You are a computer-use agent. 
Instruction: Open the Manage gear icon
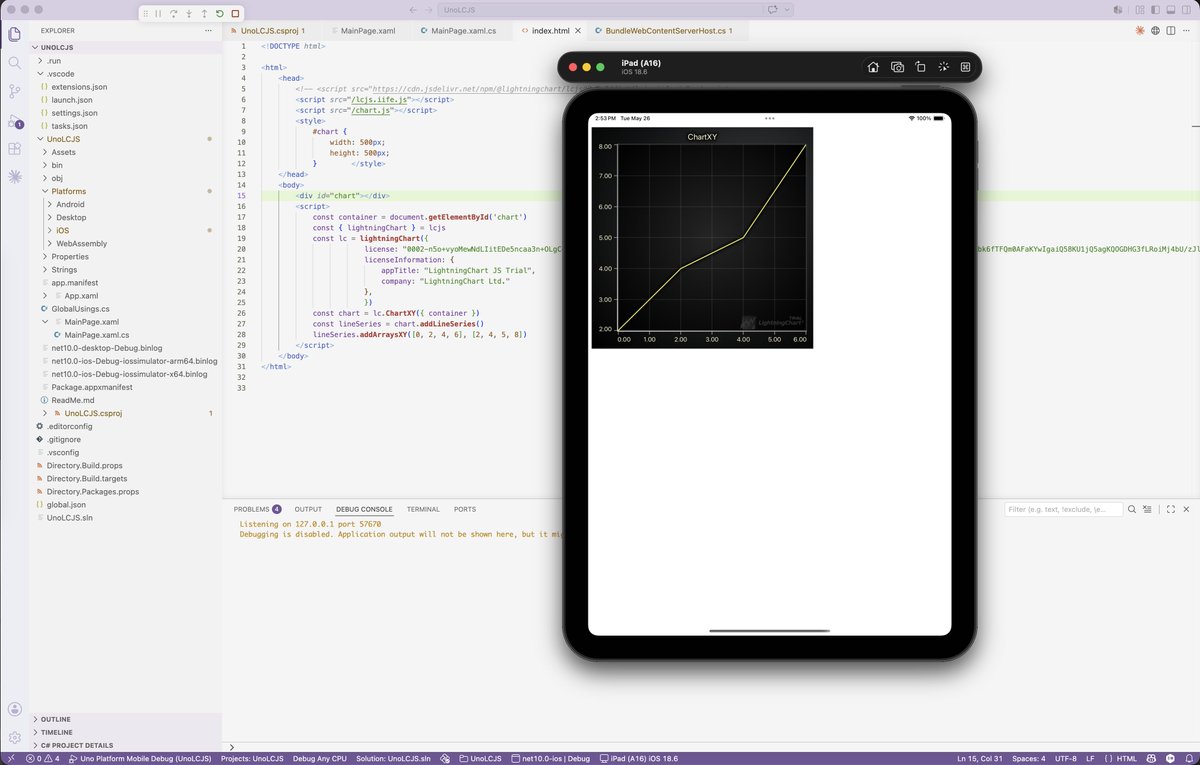(x=14, y=738)
